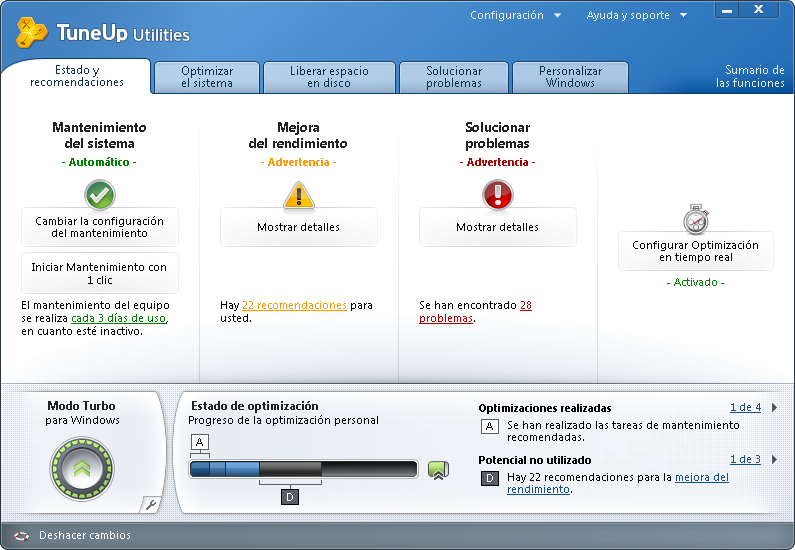Click Mostrar detalles under Solucionar problemas
Viewport: 795px width, 550px height.
pos(497,227)
